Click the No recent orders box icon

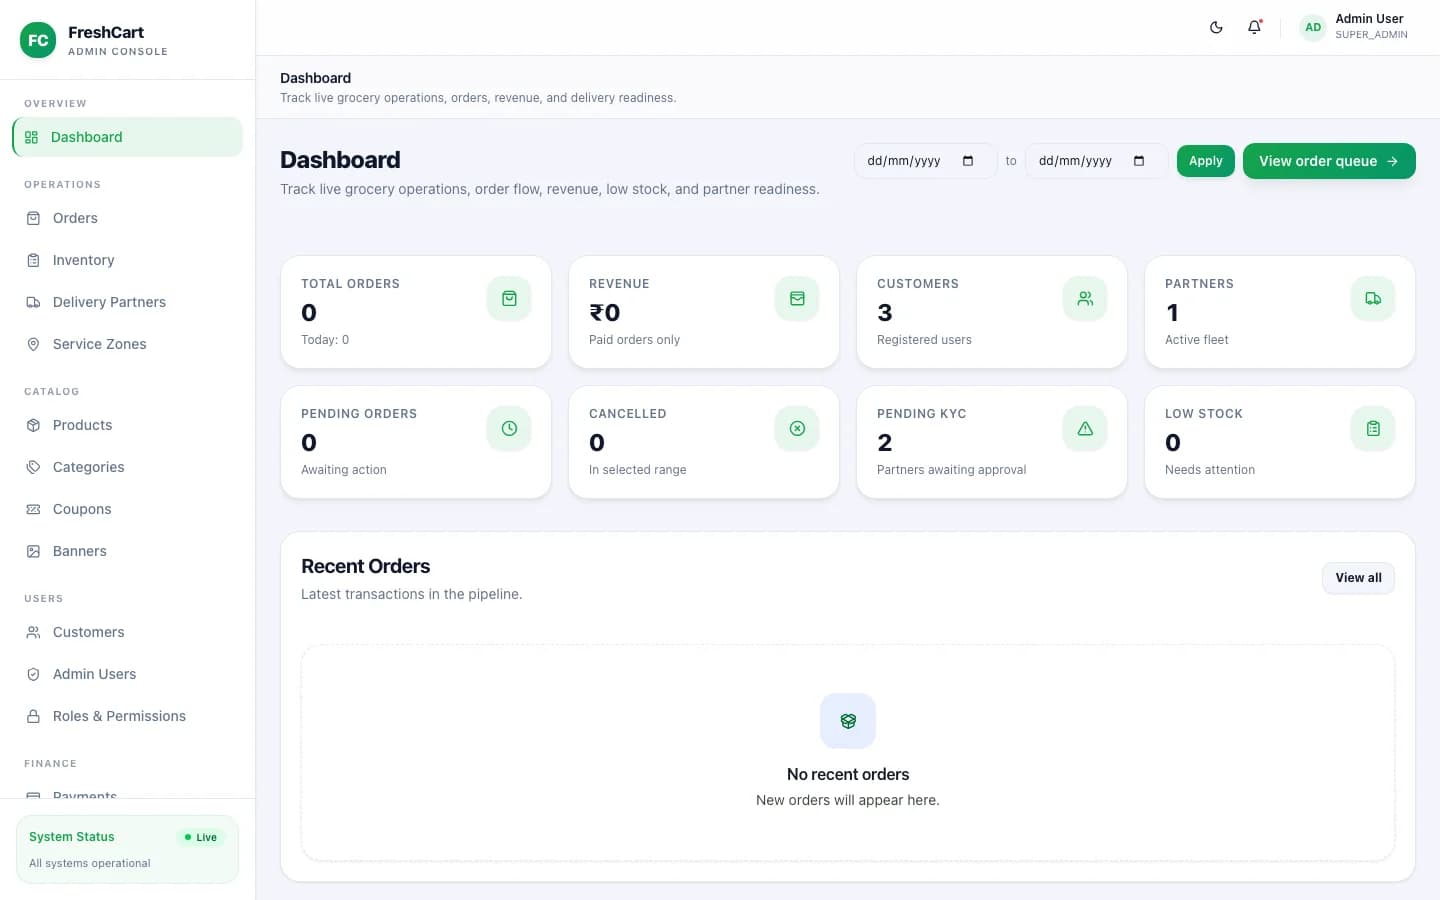click(x=848, y=721)
